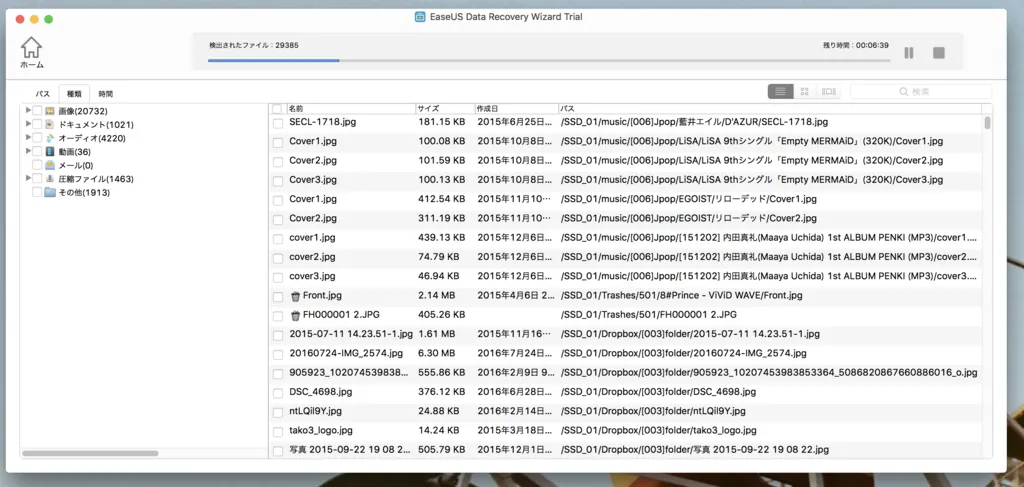Image resolution: width=1024 pixels, height=487 pixels.
Task: Click trash icon beside FH000001 2.JPG
Action: point(295,316)
